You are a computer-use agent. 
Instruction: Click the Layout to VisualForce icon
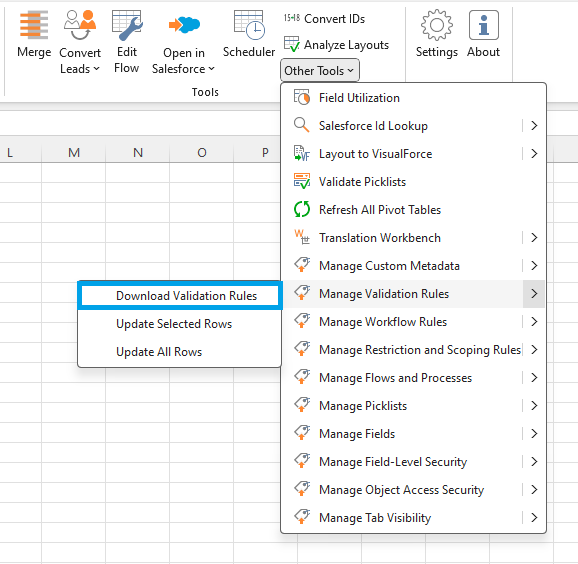302,153
